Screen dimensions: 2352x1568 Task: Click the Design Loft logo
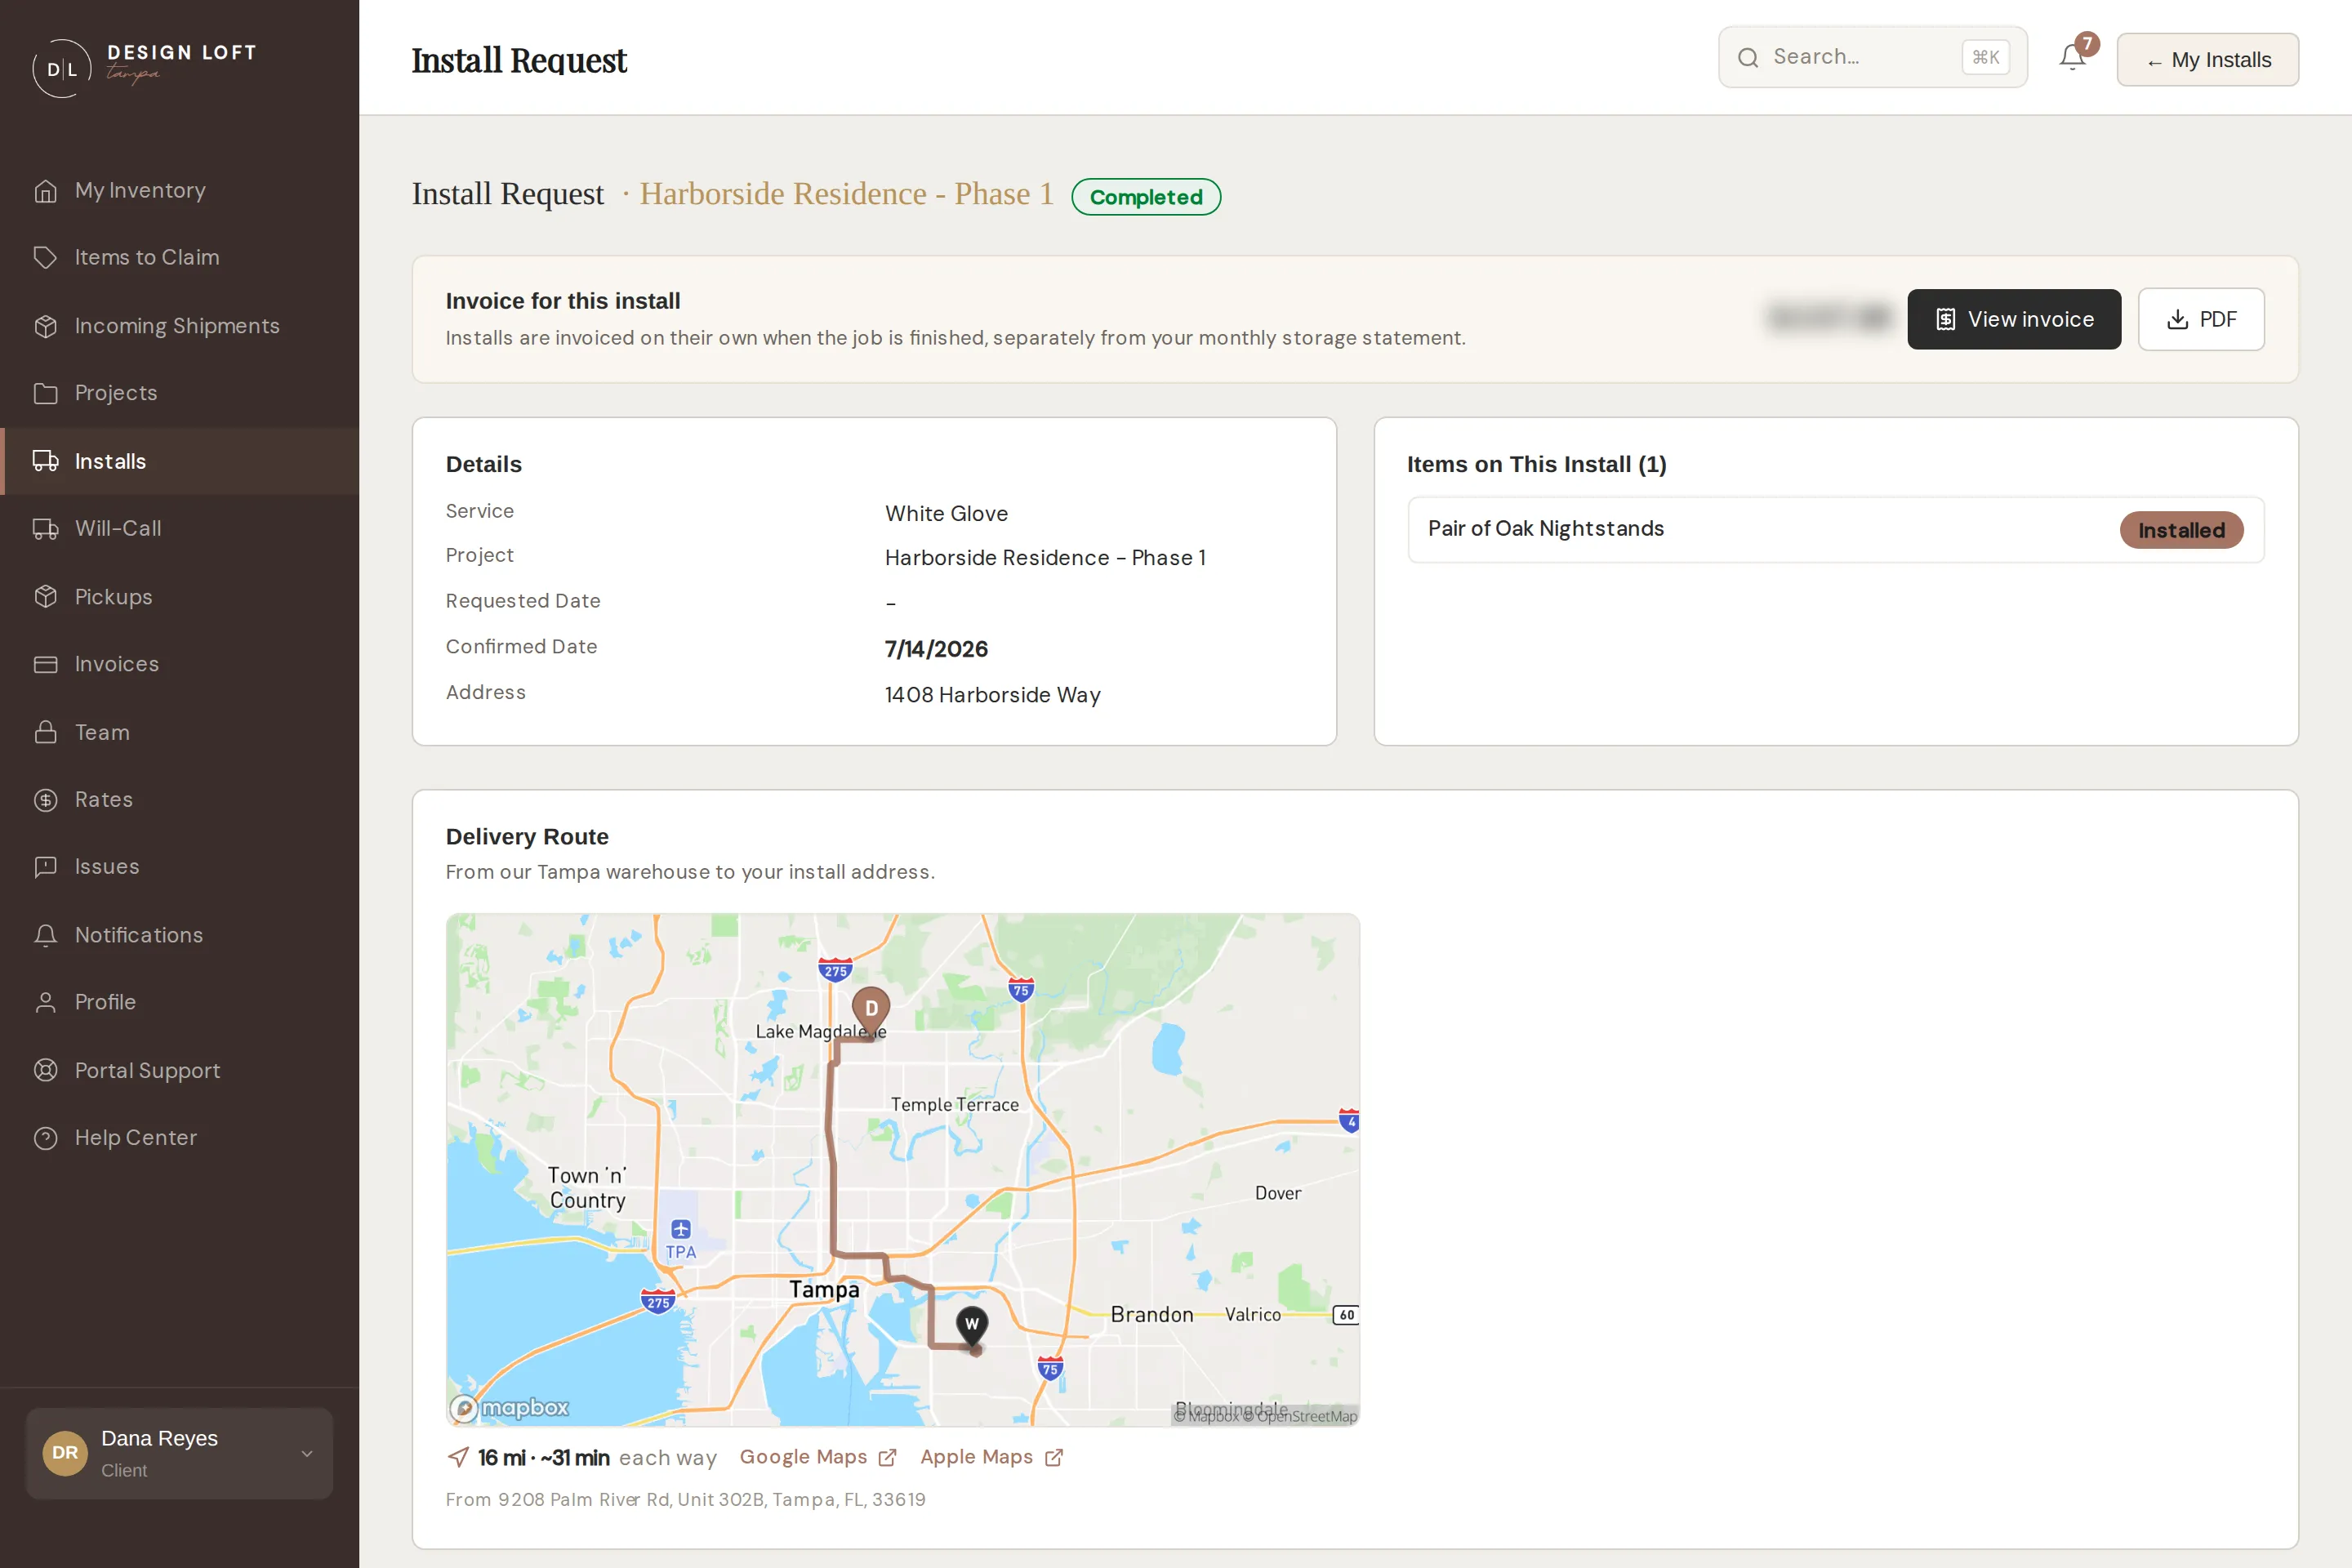[144, 67]
